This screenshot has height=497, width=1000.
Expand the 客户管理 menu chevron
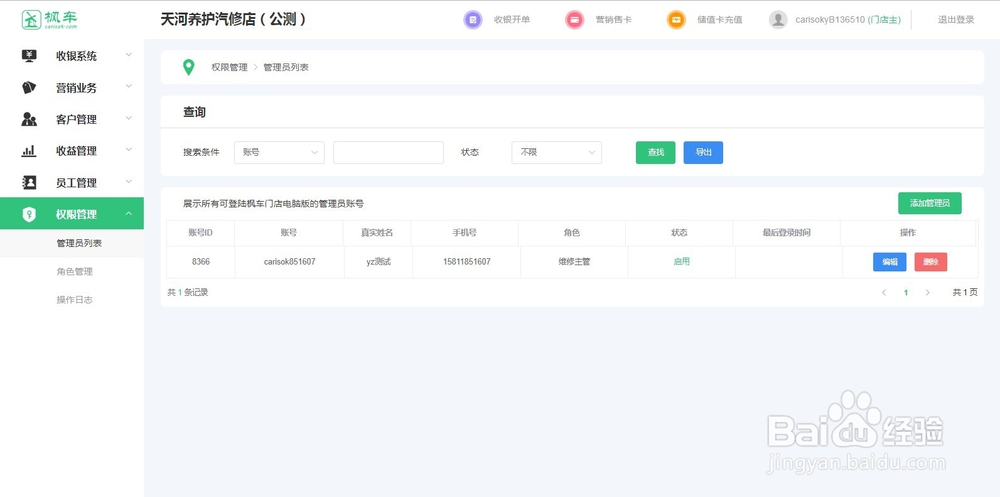coord(129,118)
